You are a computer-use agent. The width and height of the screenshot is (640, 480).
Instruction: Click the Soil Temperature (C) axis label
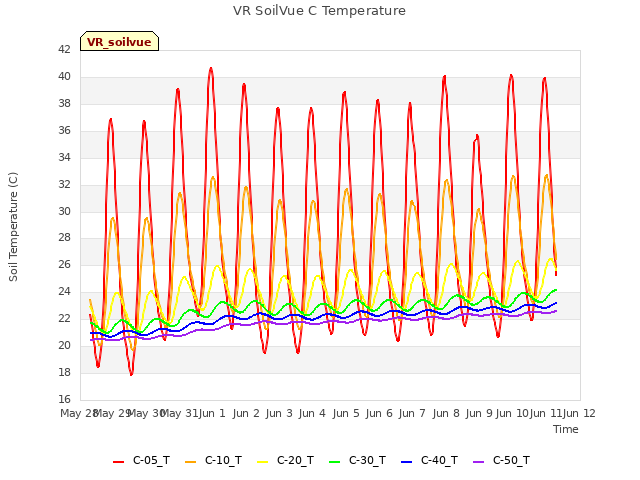tap(13, 227)
